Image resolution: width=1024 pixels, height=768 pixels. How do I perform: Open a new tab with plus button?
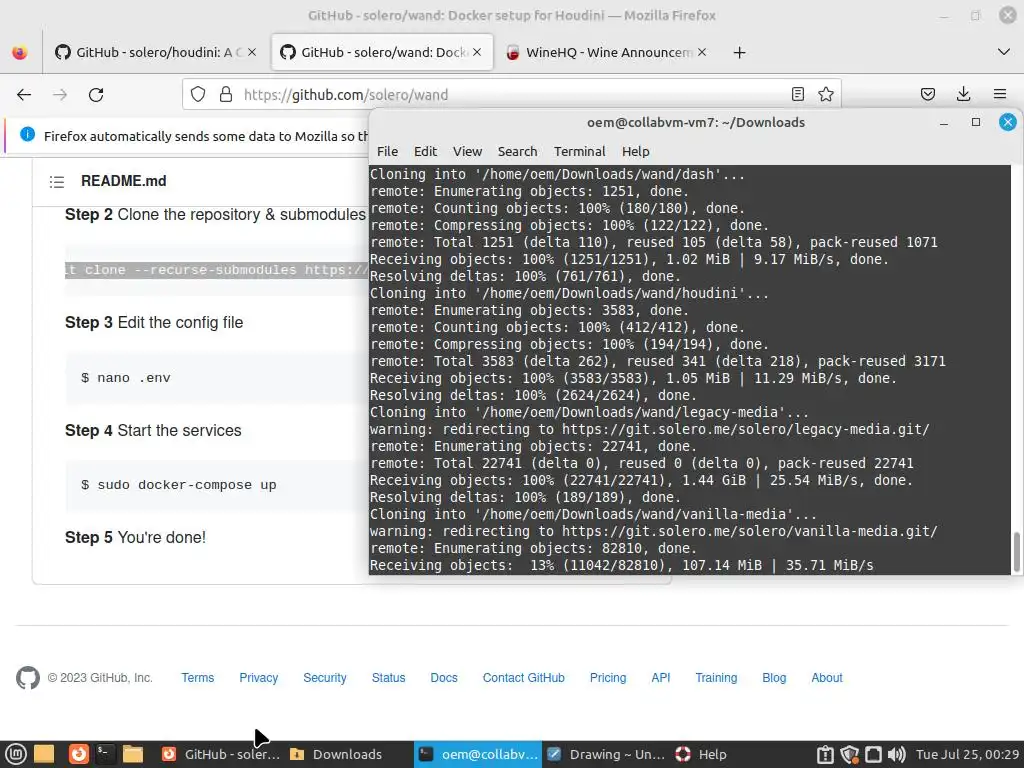tap(739, 53)
